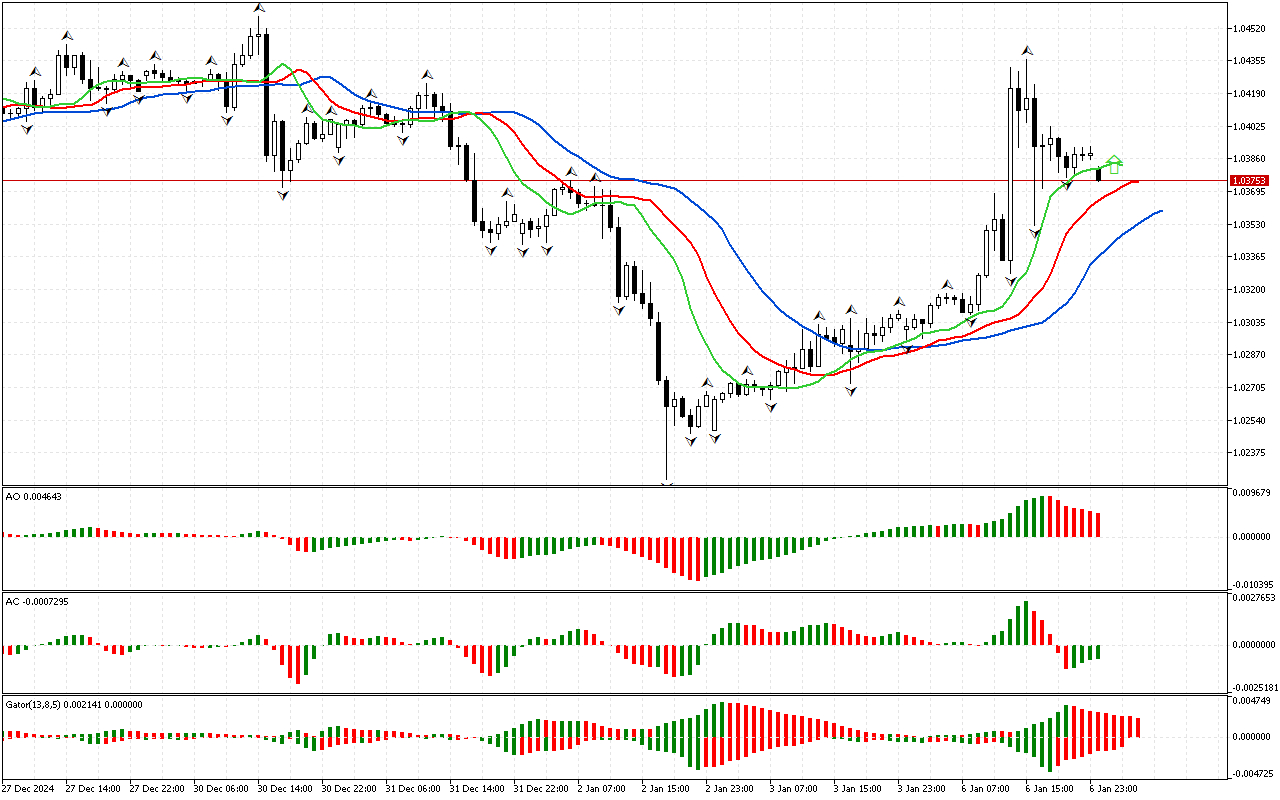The width and height of the screenshot is (1280, 800).
Task: Click the Gator scale maximum 0.004749
Action: coord(1252,701)
